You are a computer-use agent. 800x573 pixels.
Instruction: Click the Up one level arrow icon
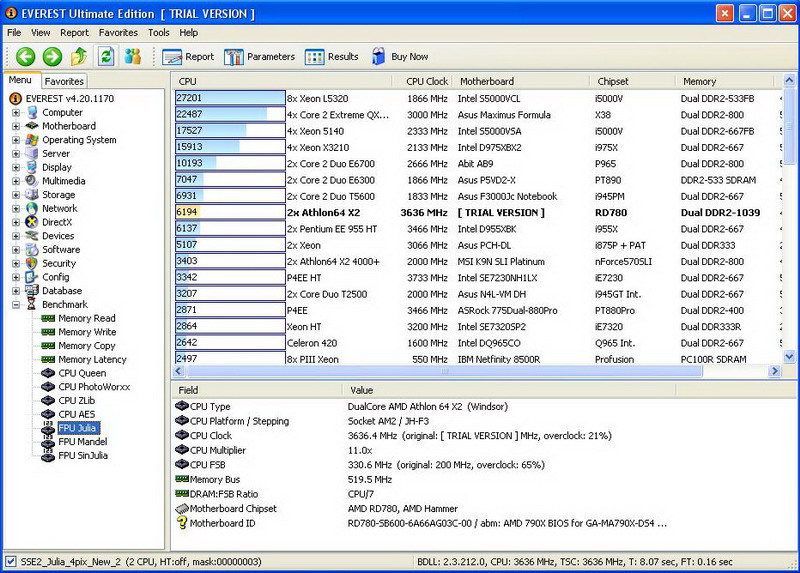tap(79, 57)
